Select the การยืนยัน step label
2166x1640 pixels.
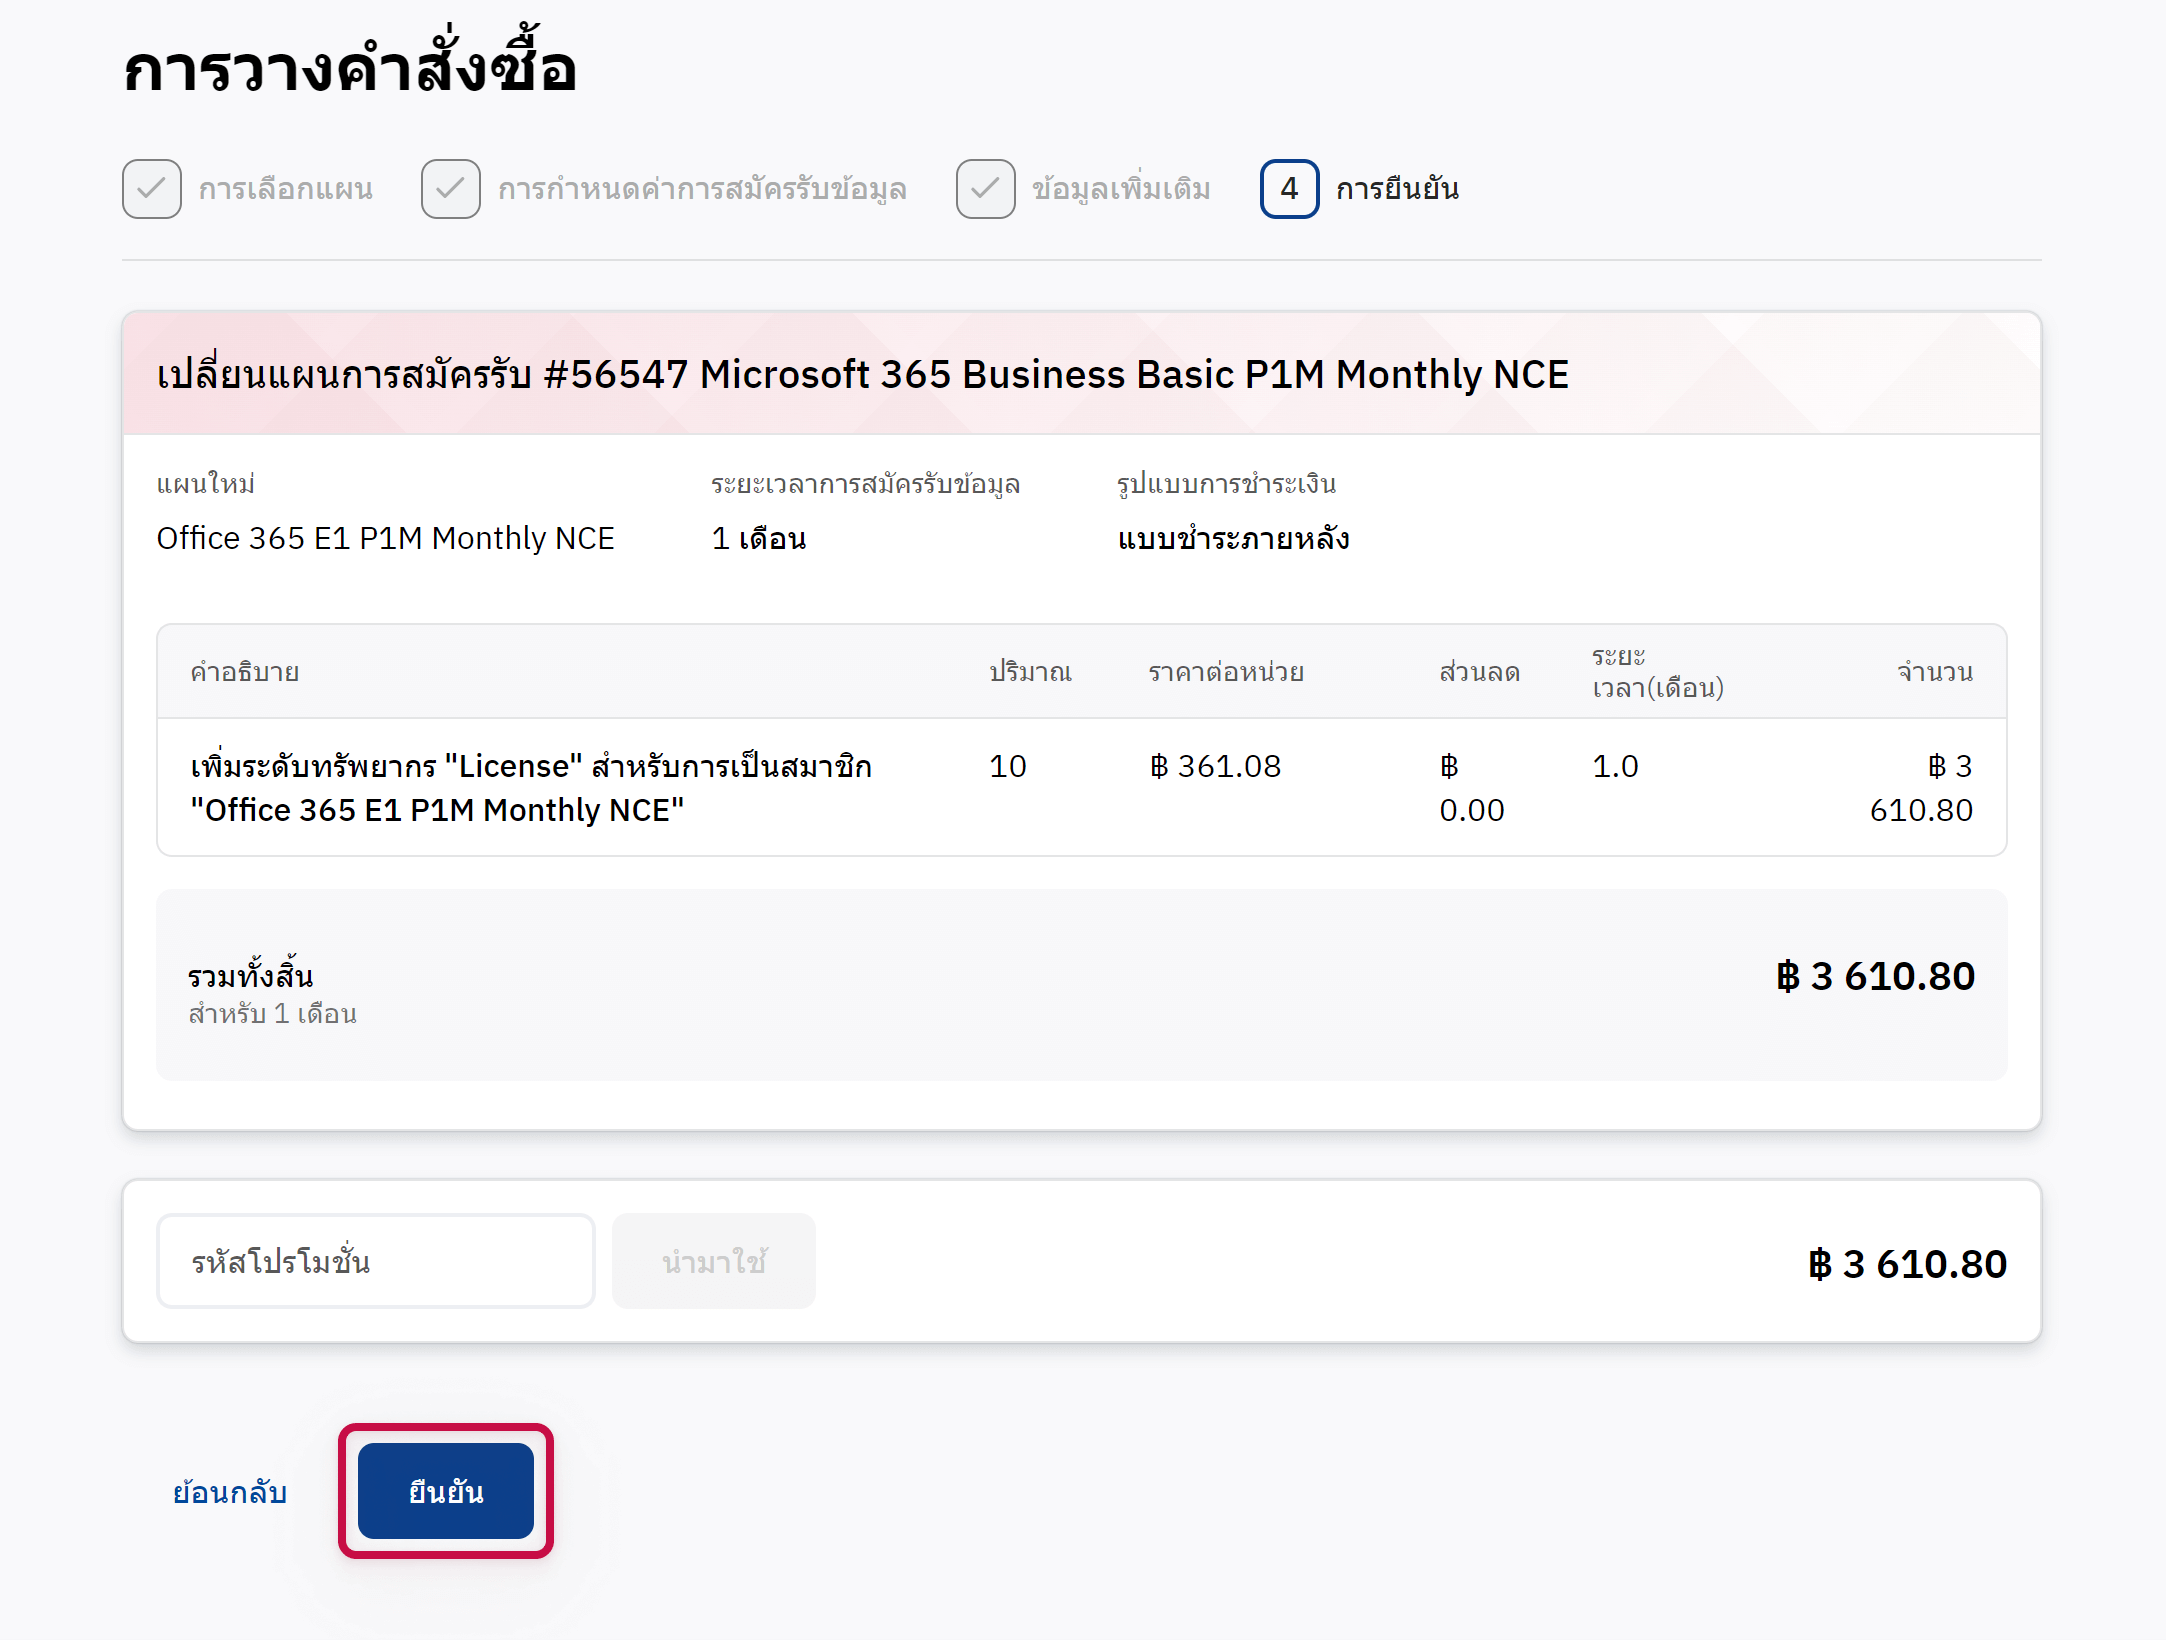click(x=1397, y=189)
